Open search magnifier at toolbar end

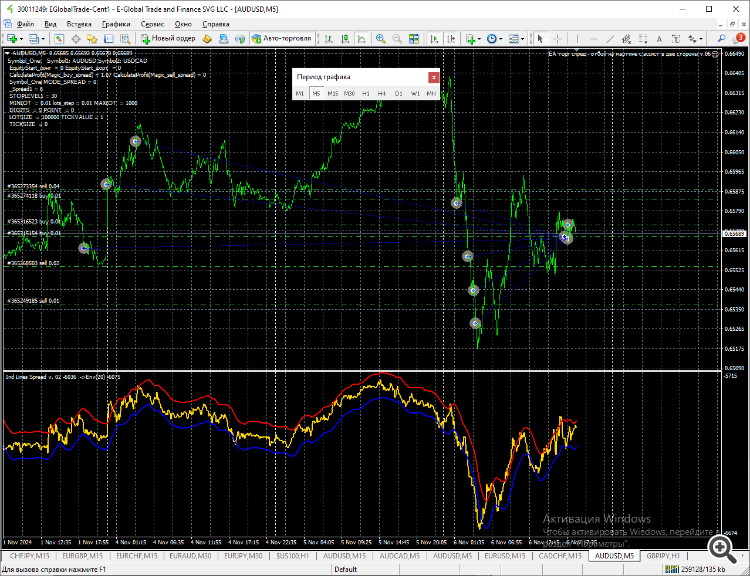click(722, 39)
